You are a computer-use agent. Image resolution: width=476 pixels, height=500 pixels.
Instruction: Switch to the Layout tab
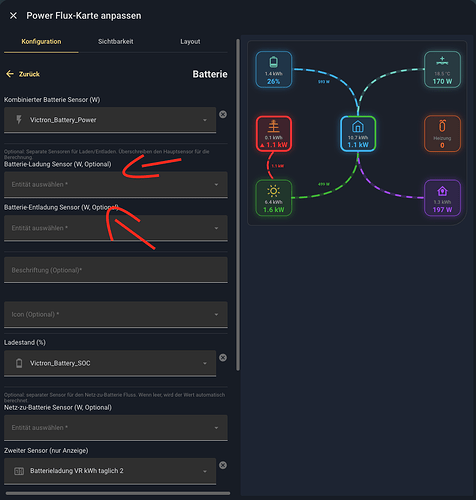pyautogui.click(x=190, y=42)
